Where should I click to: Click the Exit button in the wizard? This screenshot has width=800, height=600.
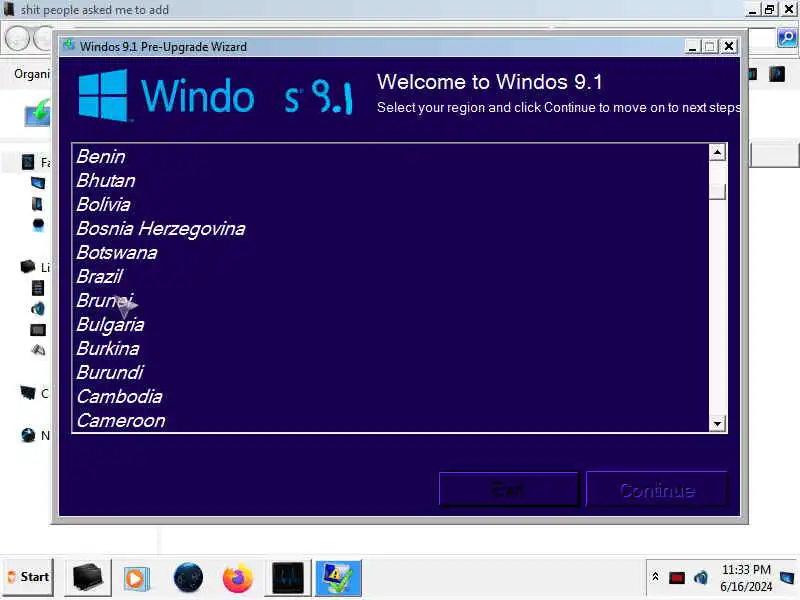[509, 490]
